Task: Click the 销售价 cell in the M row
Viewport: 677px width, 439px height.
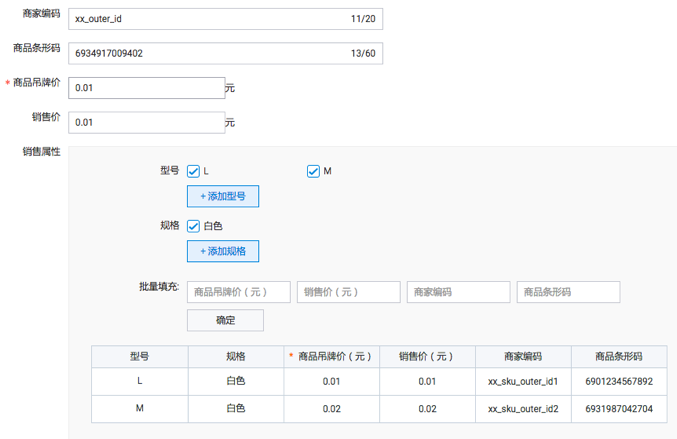Action: 427,409
